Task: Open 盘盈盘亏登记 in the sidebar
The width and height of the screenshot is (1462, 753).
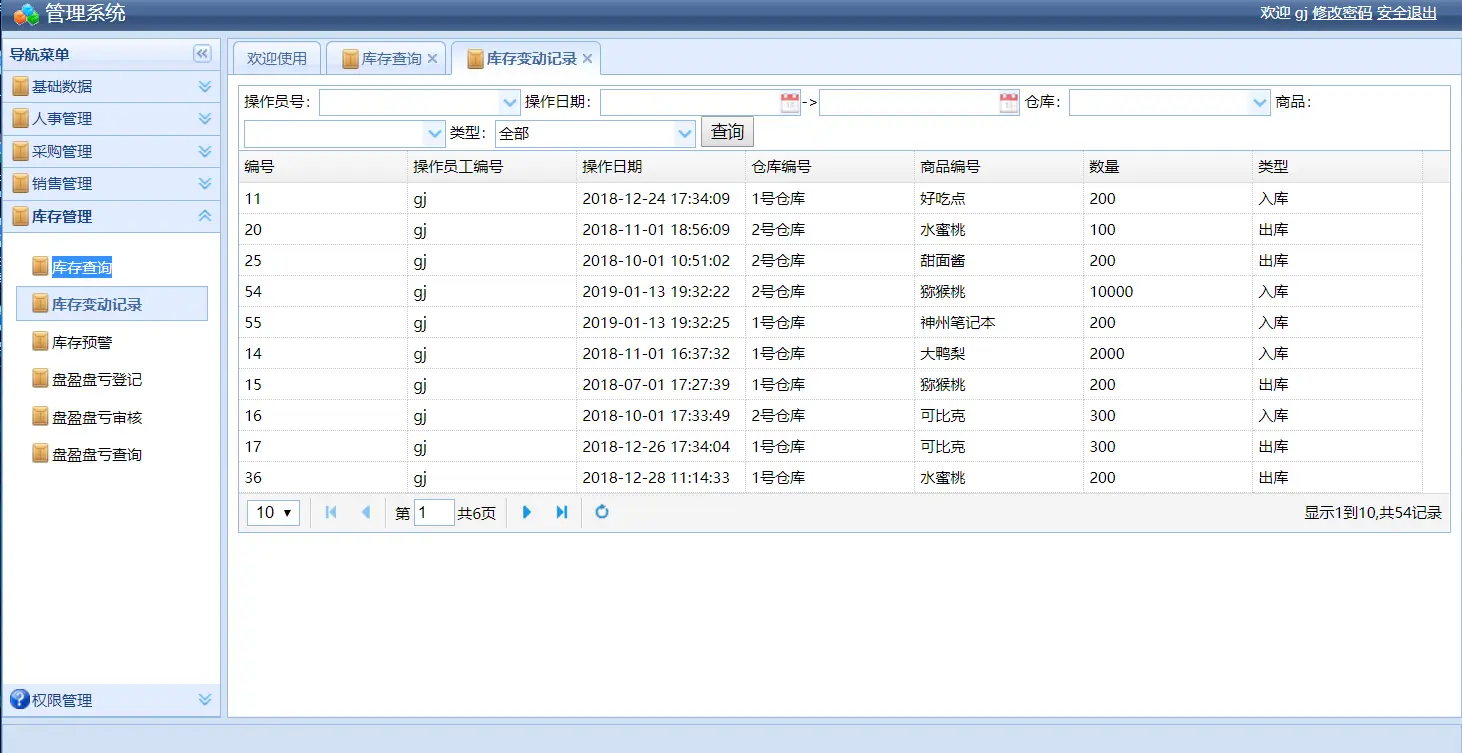Action: [x=97, y=380]
